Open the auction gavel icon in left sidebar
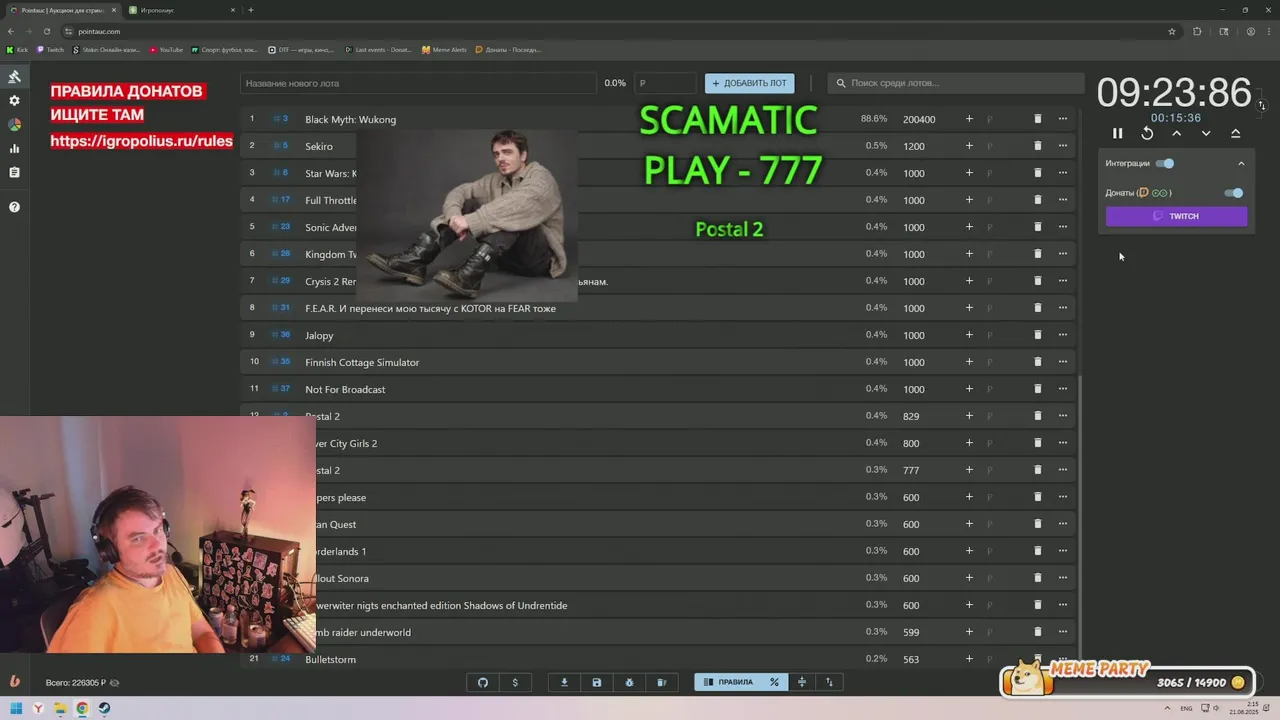Viewport: 1280px width, 720px height. point(14,77)
